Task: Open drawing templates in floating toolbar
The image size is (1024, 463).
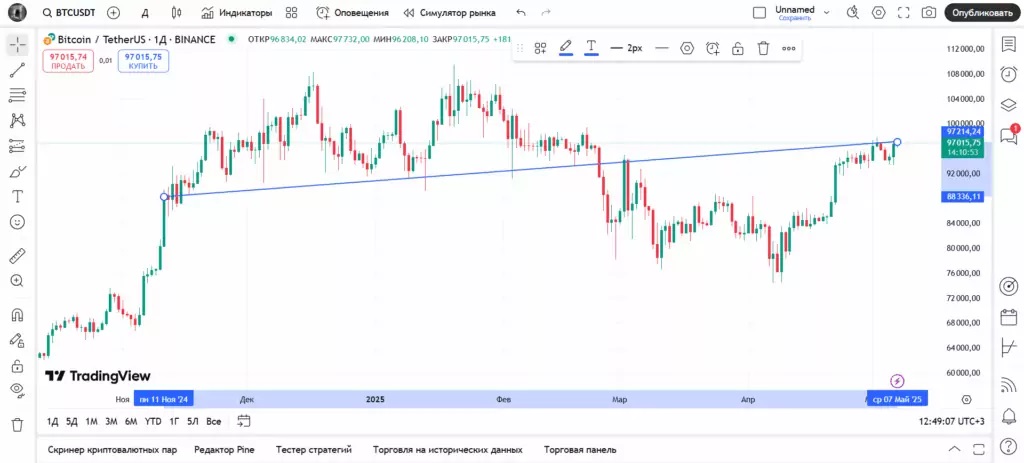Action: point(540,48)
